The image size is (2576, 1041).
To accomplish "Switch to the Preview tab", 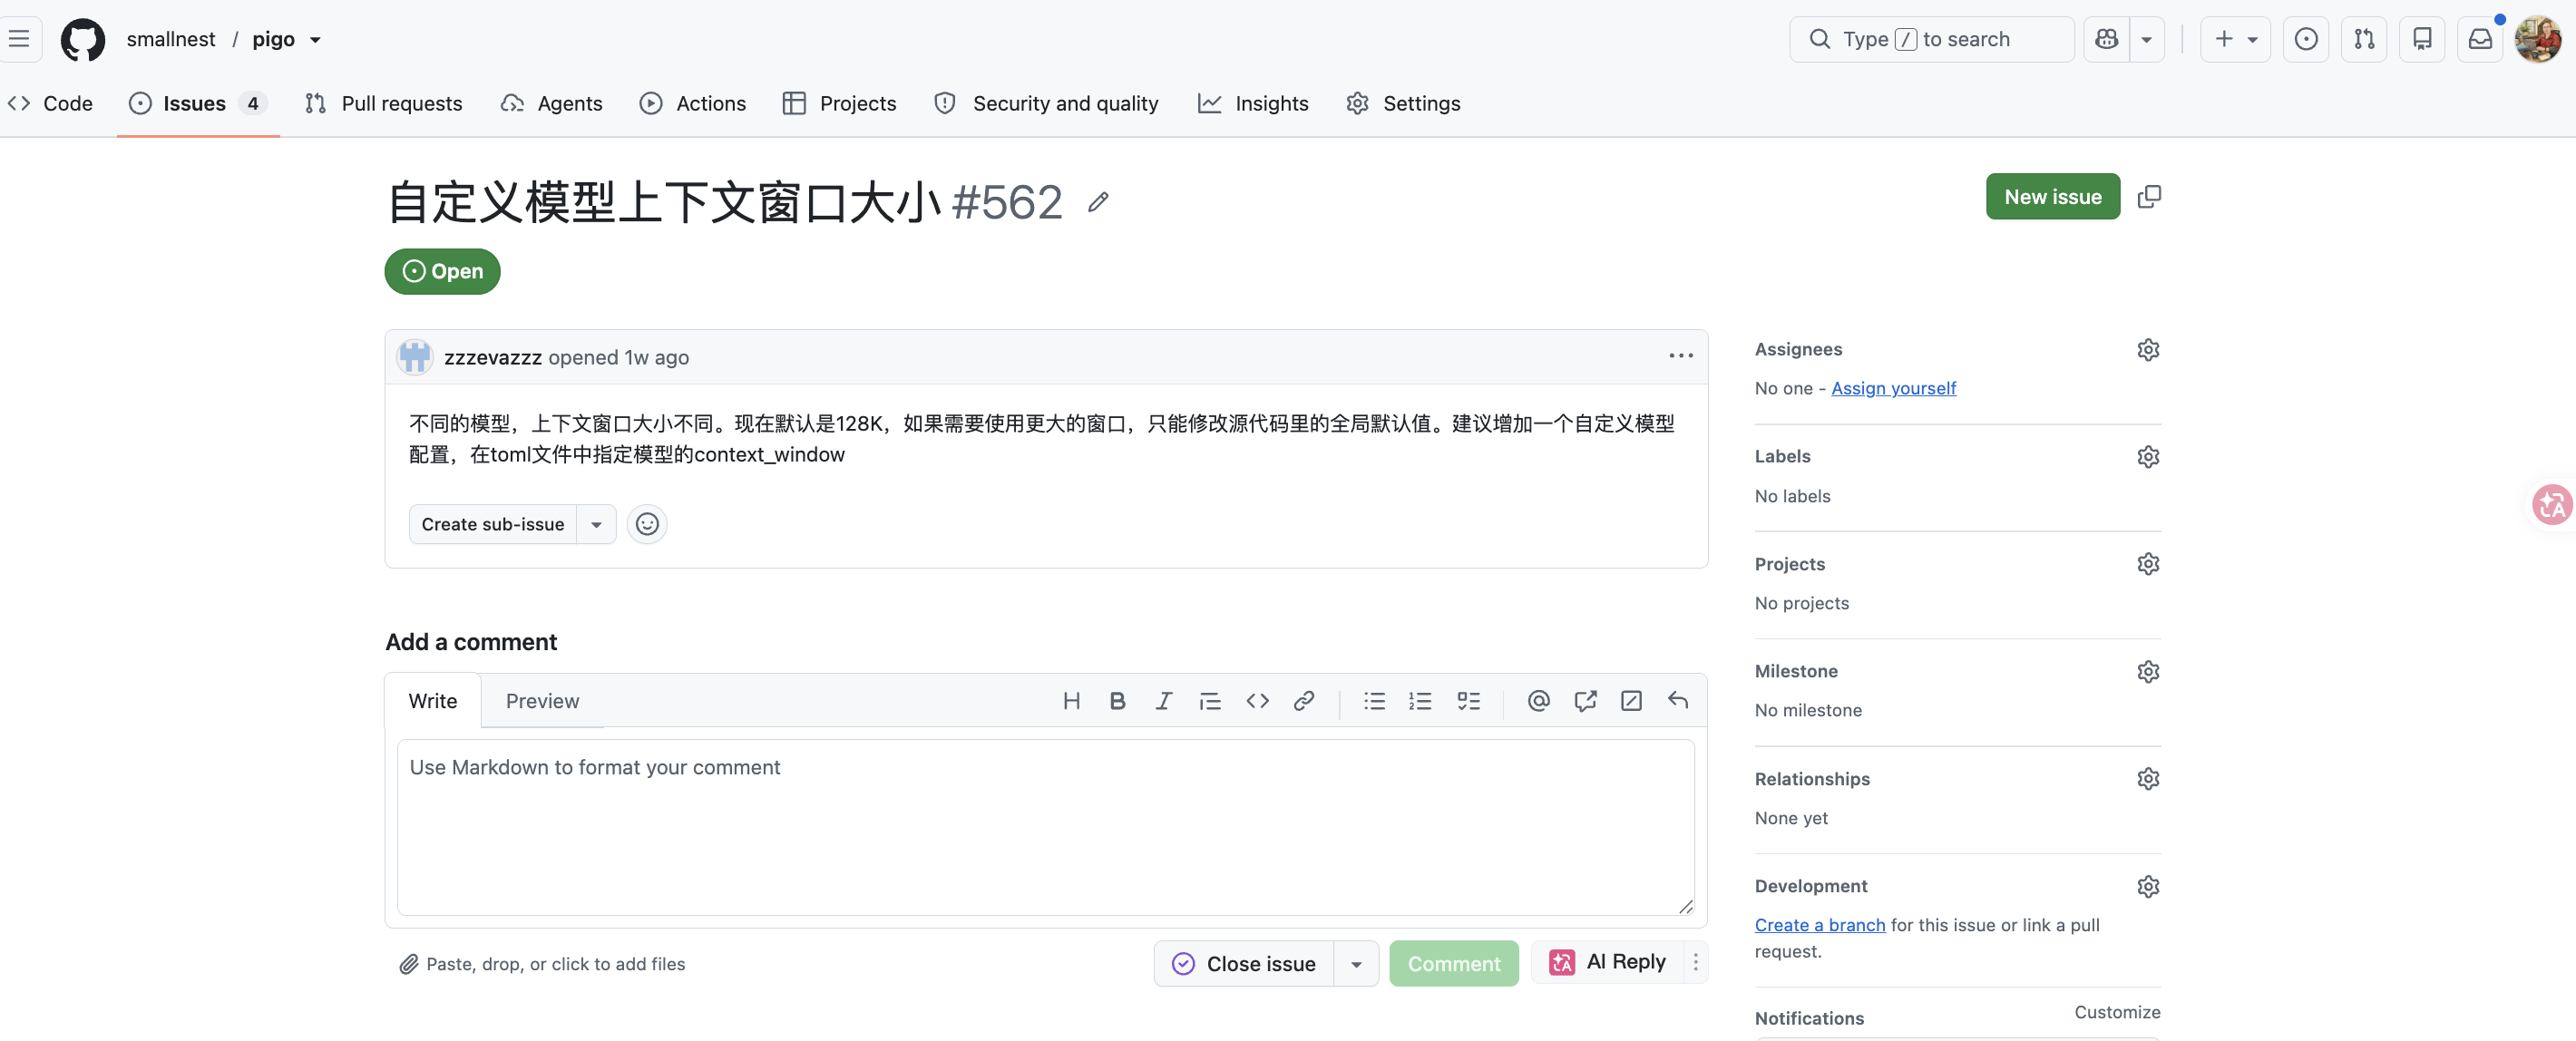I will point(542,701).
